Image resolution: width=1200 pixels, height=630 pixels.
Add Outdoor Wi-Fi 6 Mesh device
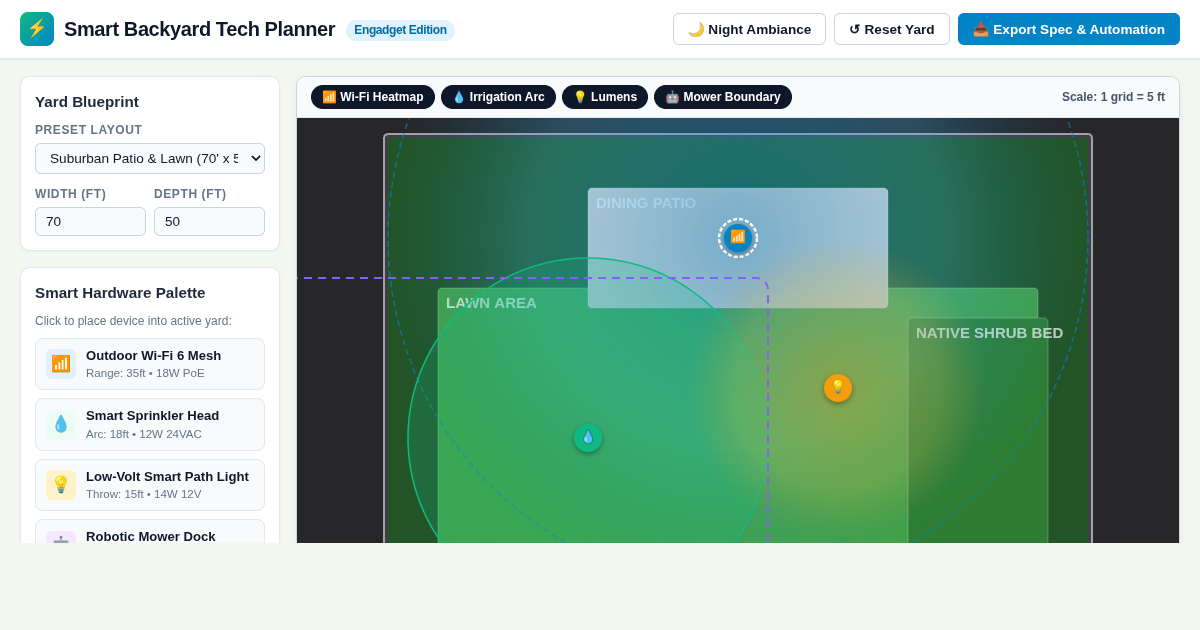pyautogui.click(x=150, y=364)
